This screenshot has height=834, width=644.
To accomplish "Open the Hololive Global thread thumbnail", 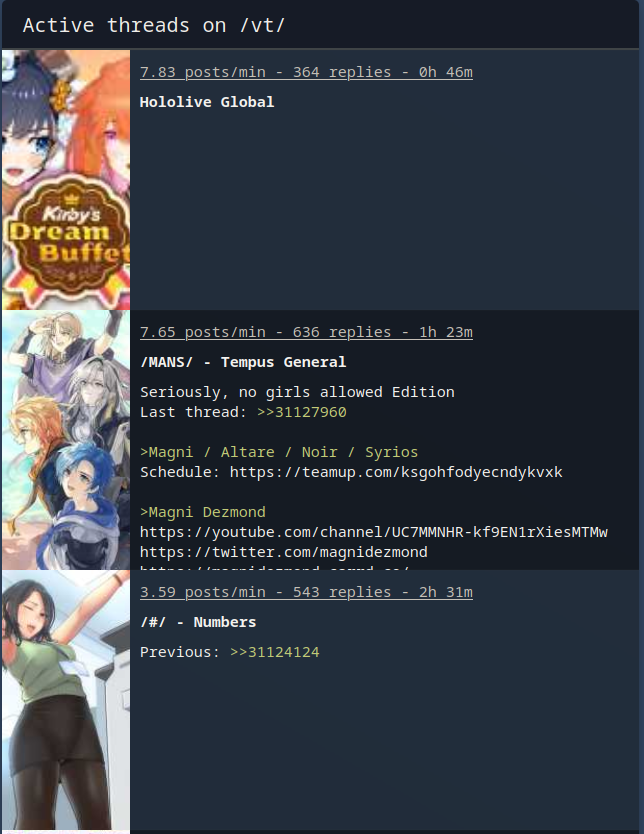I will click(x=66, y=180).
